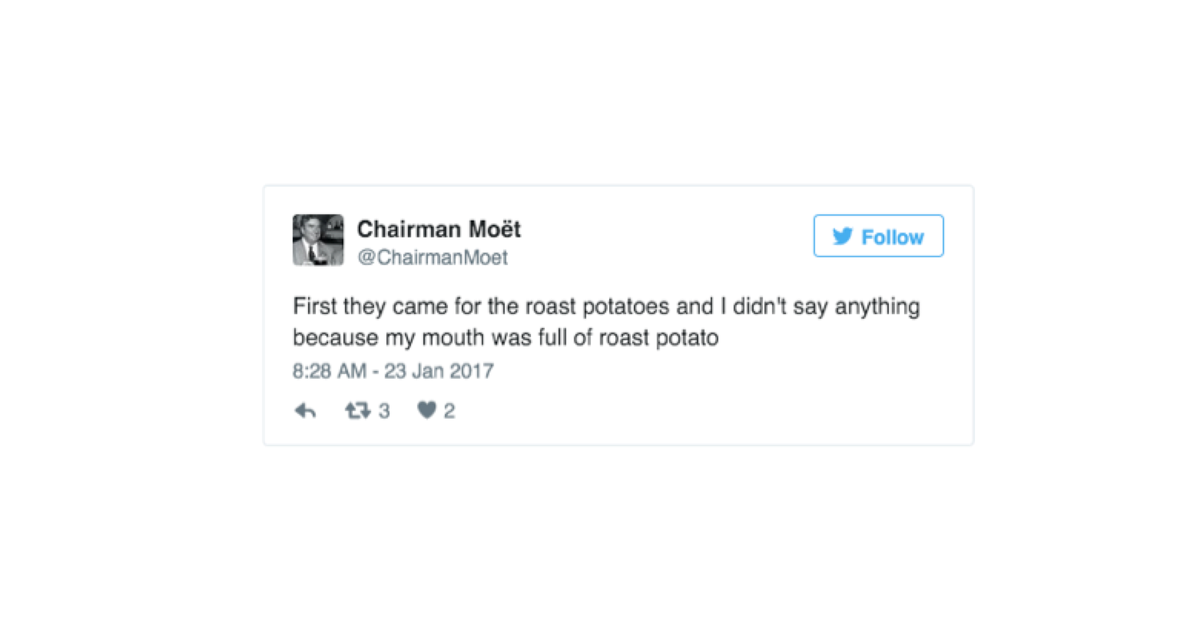Open the tweet permalink via the timestamp

coord(392,371)
